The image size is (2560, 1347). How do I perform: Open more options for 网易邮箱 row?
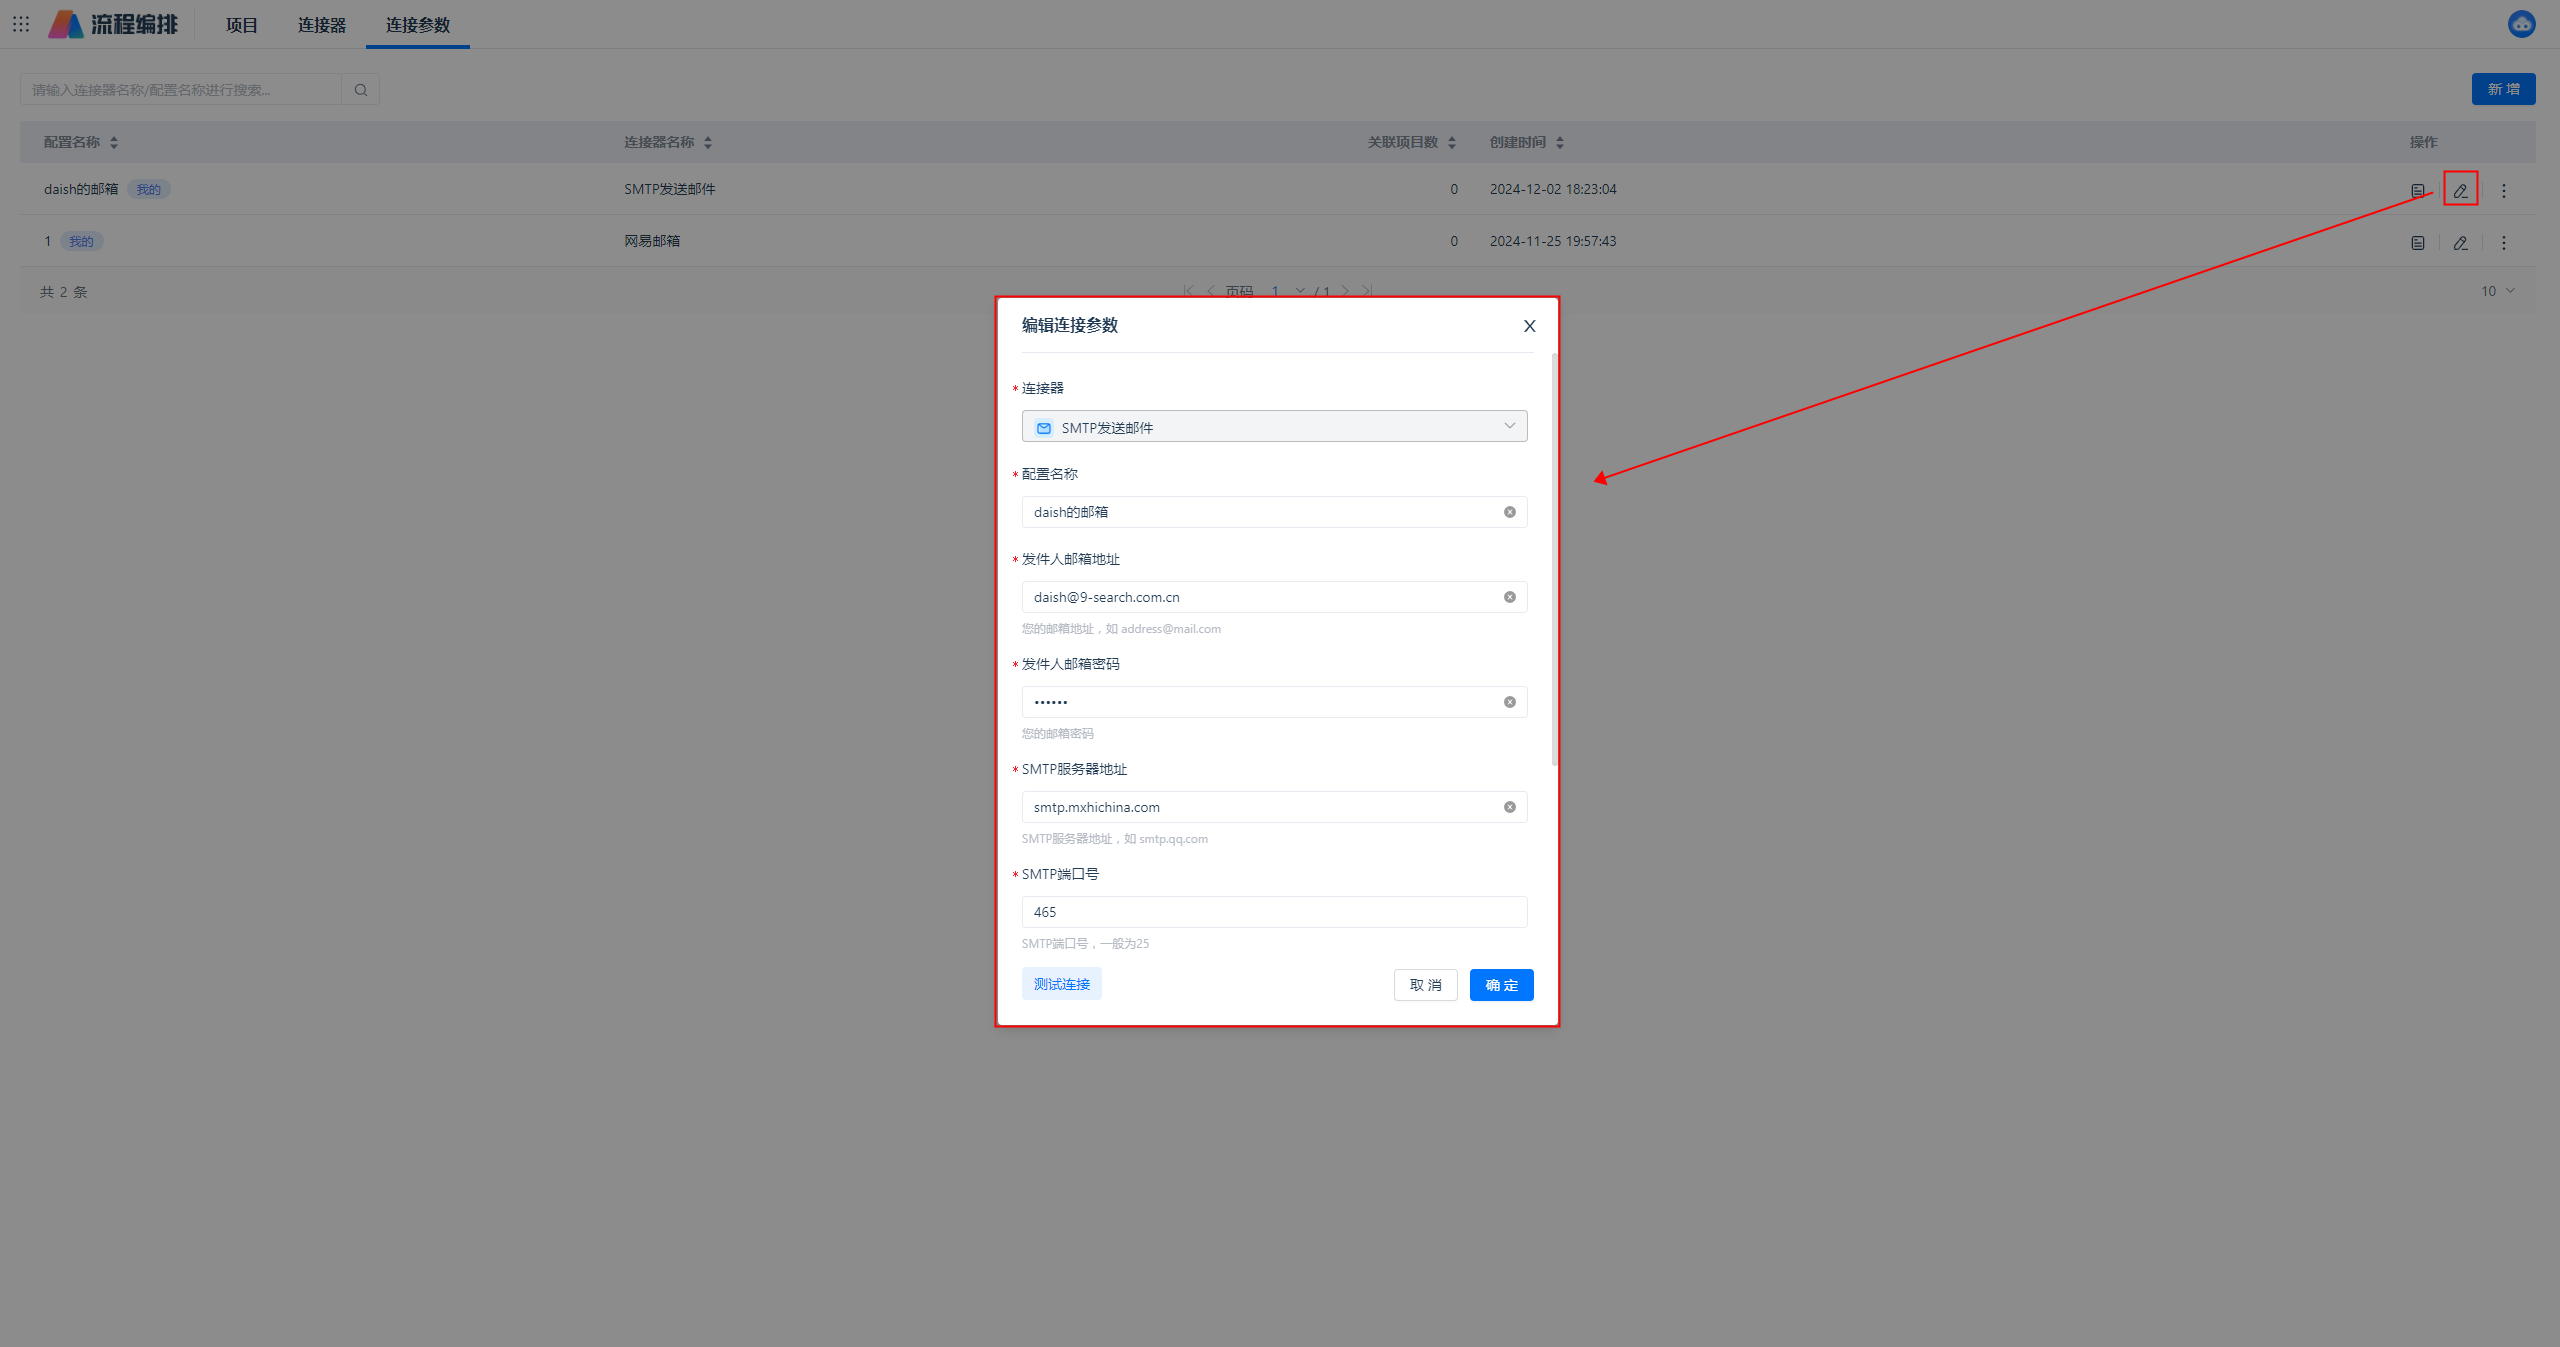click(x=2504, y=242)
